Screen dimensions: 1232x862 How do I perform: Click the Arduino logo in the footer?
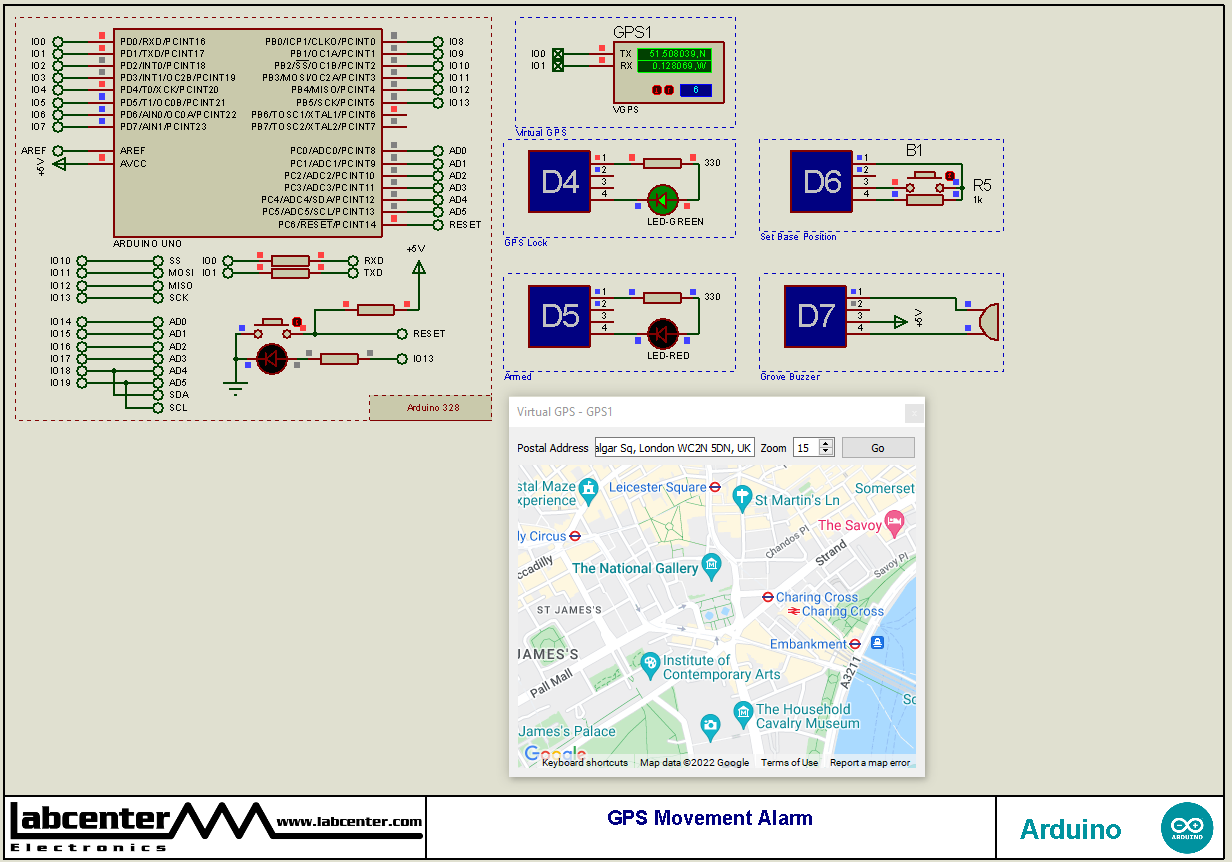[1187, 827]
